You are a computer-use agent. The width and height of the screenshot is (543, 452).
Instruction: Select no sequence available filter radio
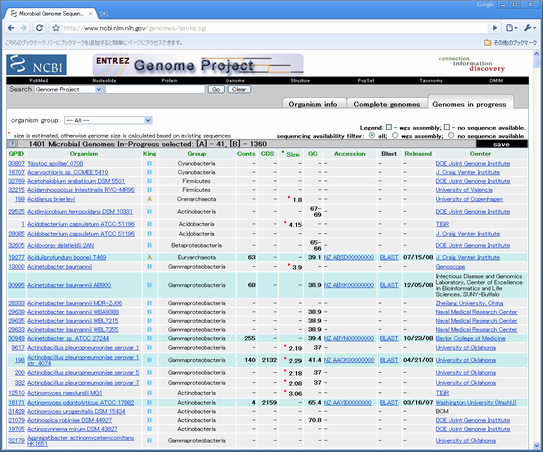coord(451,135)
